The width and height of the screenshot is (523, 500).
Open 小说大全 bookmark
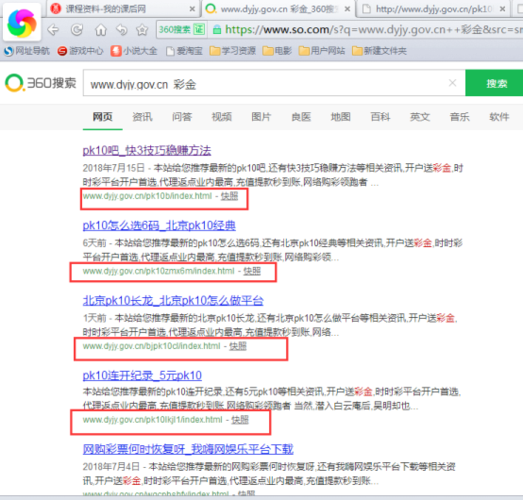[134, 51]
